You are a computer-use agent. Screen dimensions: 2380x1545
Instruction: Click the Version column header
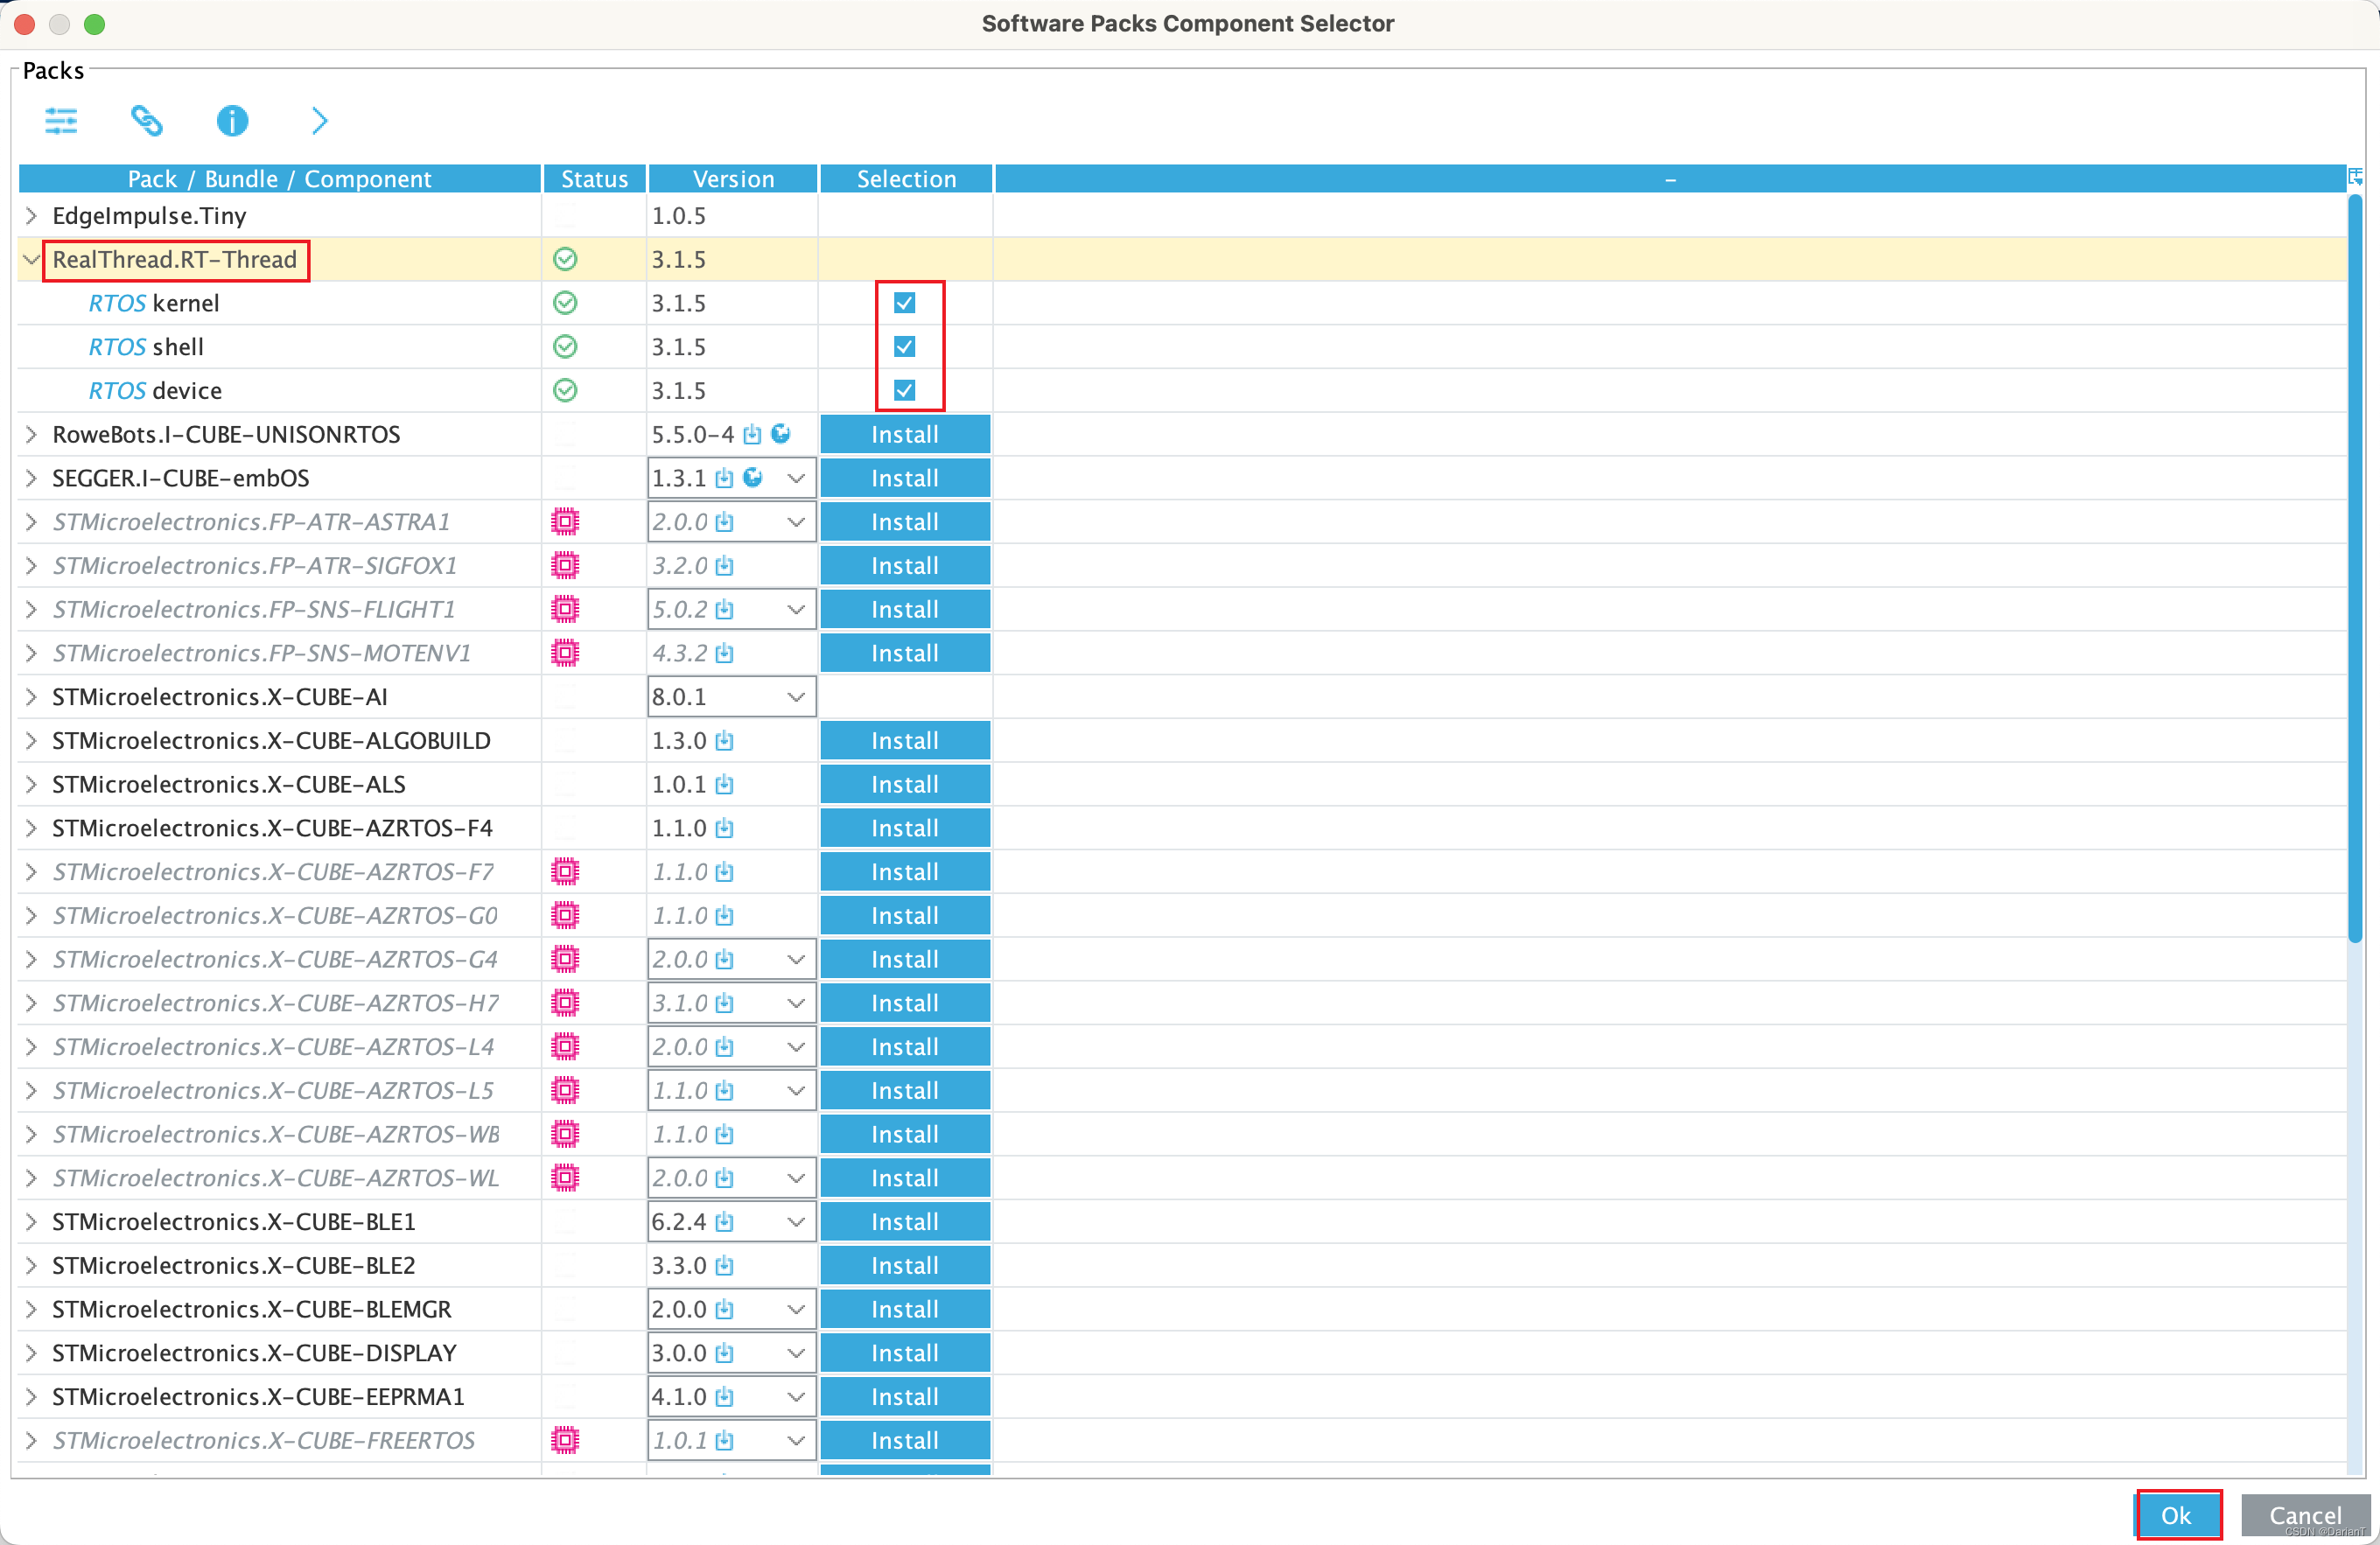(733, 179)
